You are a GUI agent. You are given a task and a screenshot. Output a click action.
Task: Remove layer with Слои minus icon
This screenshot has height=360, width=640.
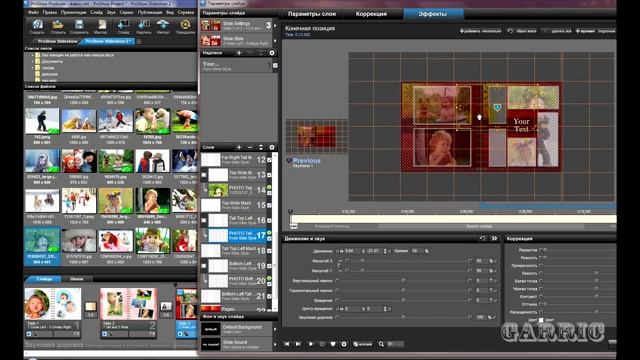pyautogui.click(x=250, y=147)
